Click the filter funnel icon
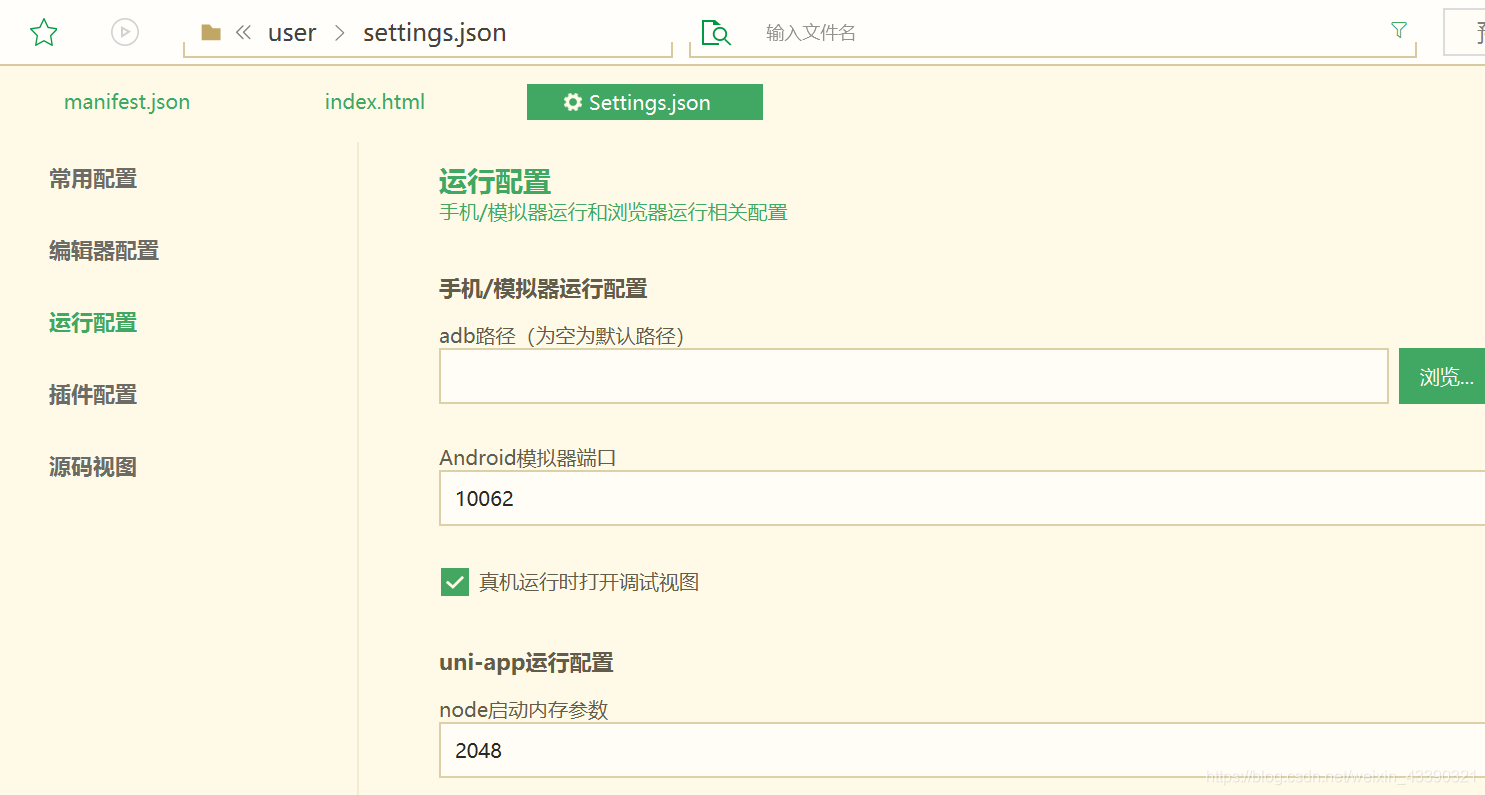 coord(1399,31)
